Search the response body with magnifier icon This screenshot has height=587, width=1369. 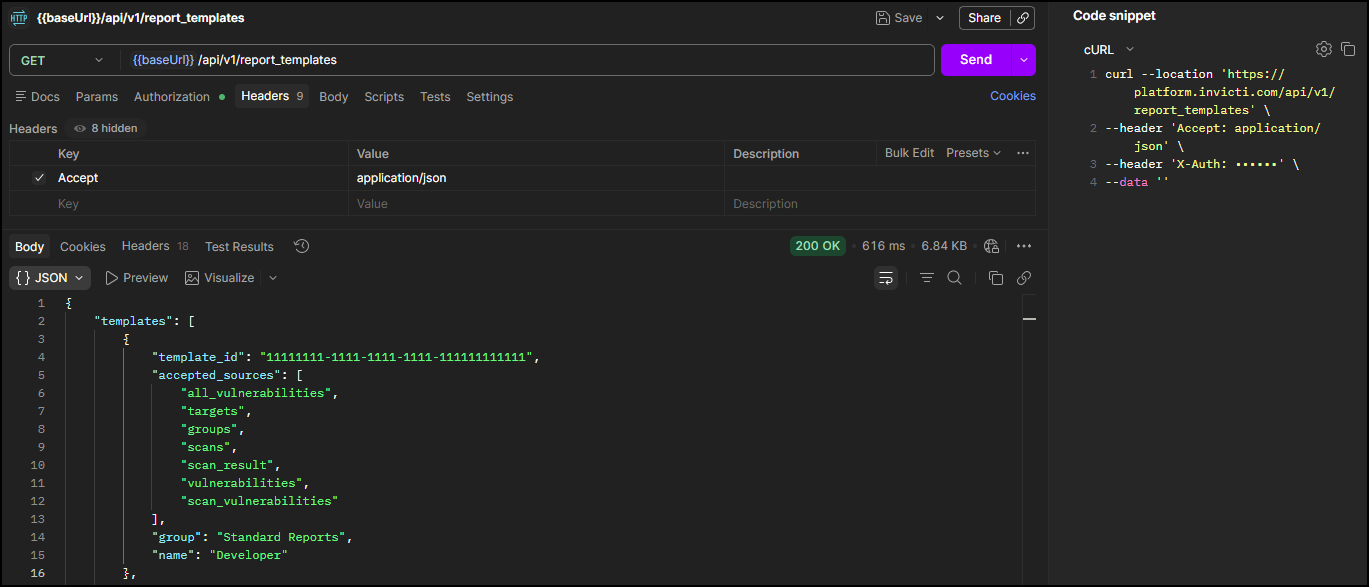(x=954, y=278)
